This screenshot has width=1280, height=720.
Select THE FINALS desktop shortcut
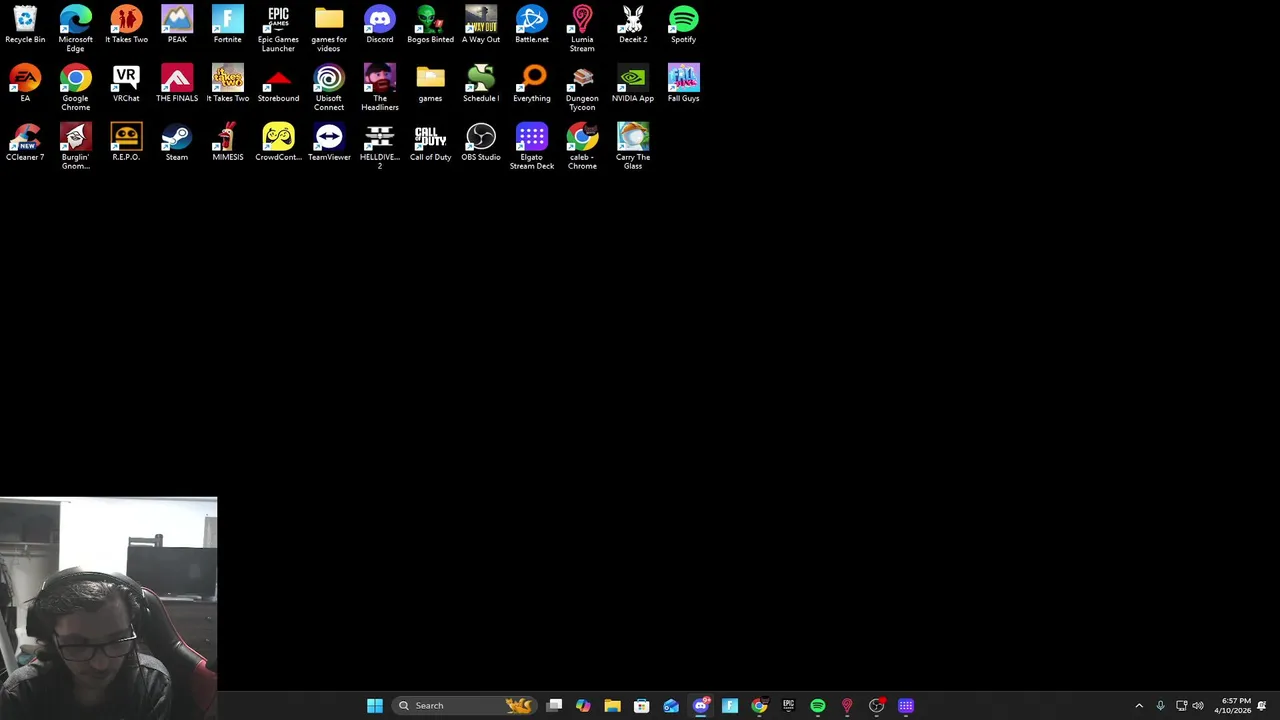pos(177,84)
